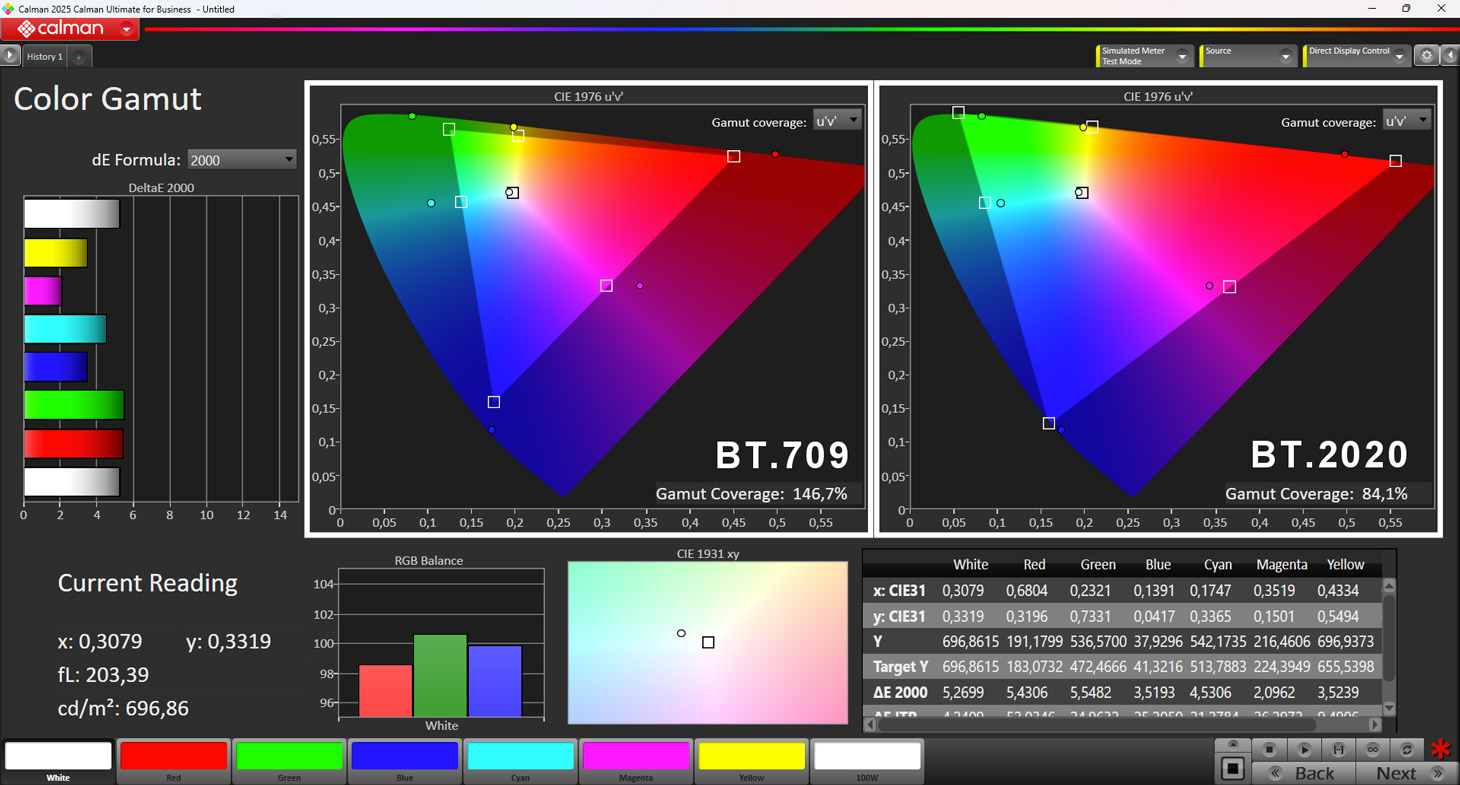The image size is (1460, 785).
Task: Click the refresh loop icon
Action: coord(1406,749)
